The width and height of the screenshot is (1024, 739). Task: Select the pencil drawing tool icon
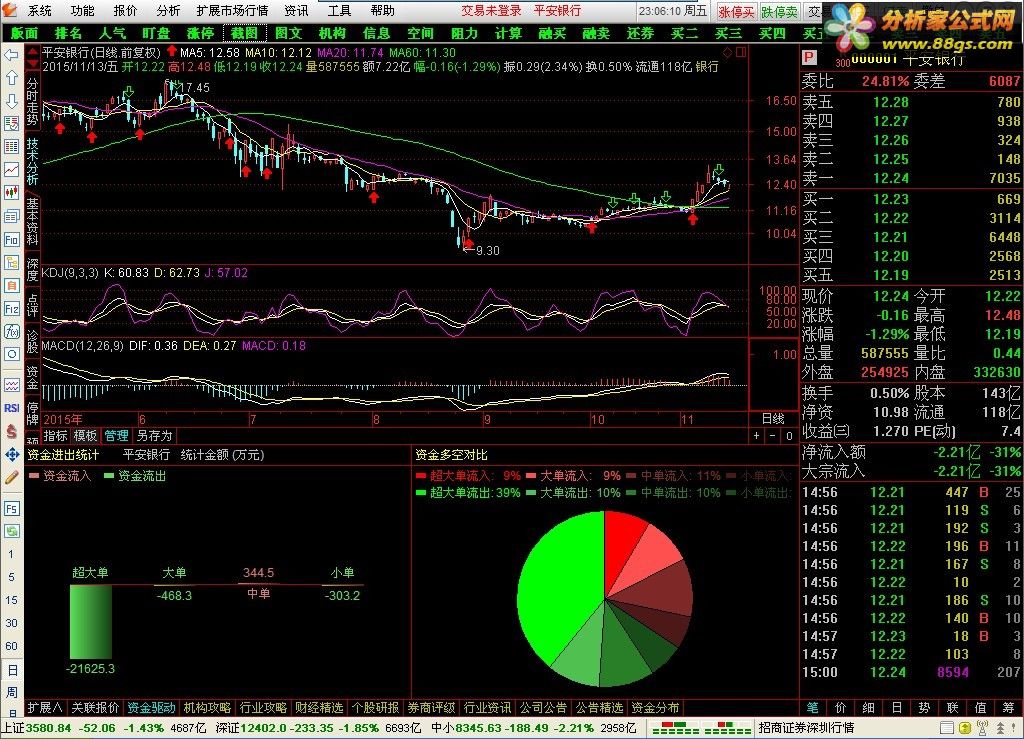(11, 477)
